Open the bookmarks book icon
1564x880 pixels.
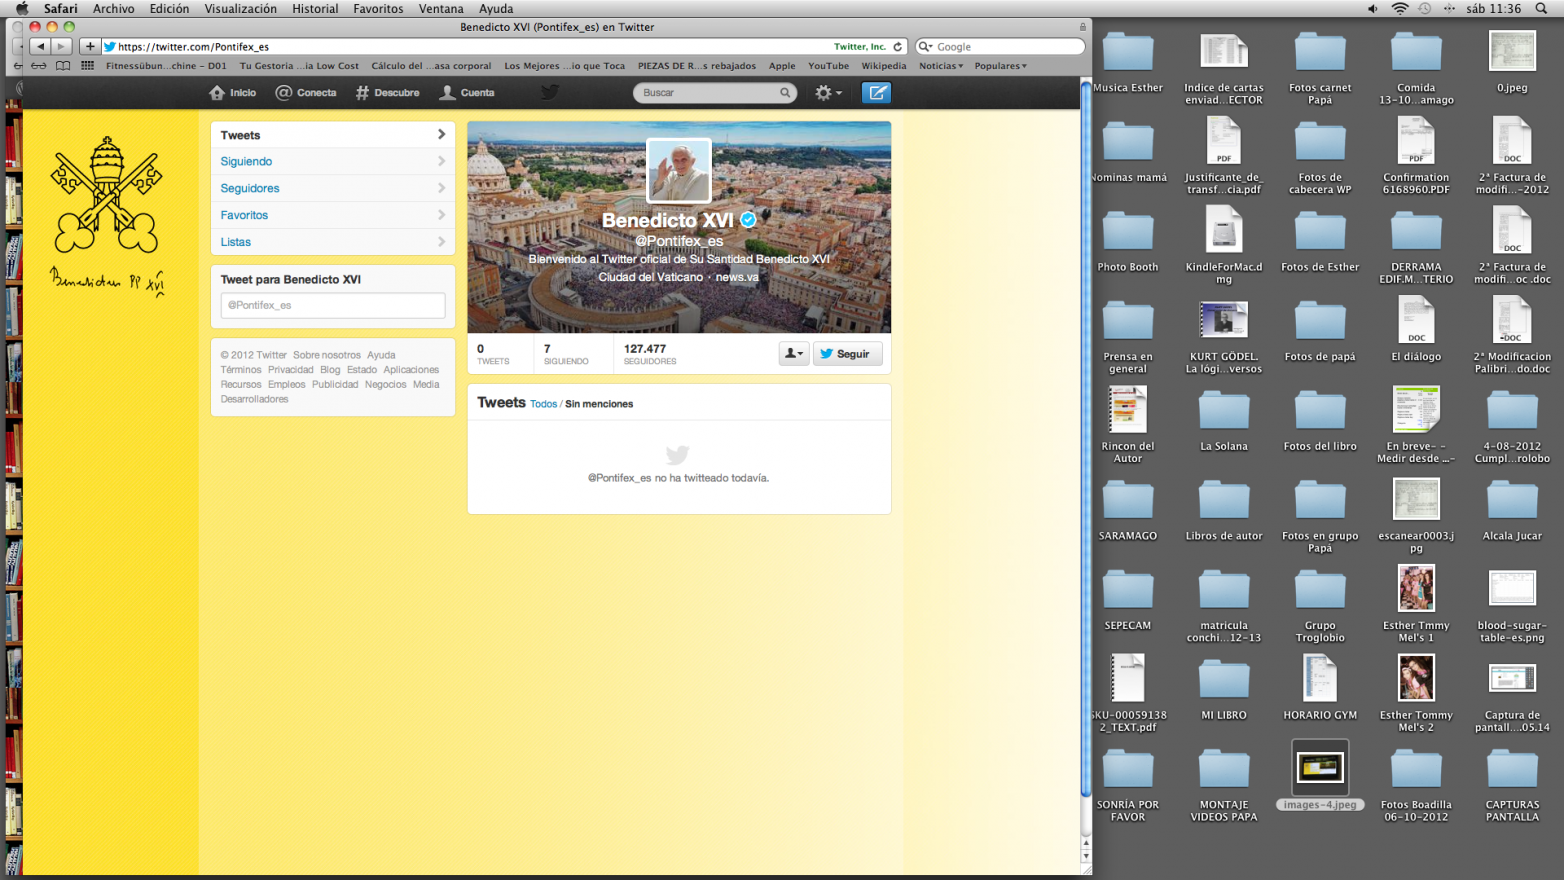coord(63,66)
